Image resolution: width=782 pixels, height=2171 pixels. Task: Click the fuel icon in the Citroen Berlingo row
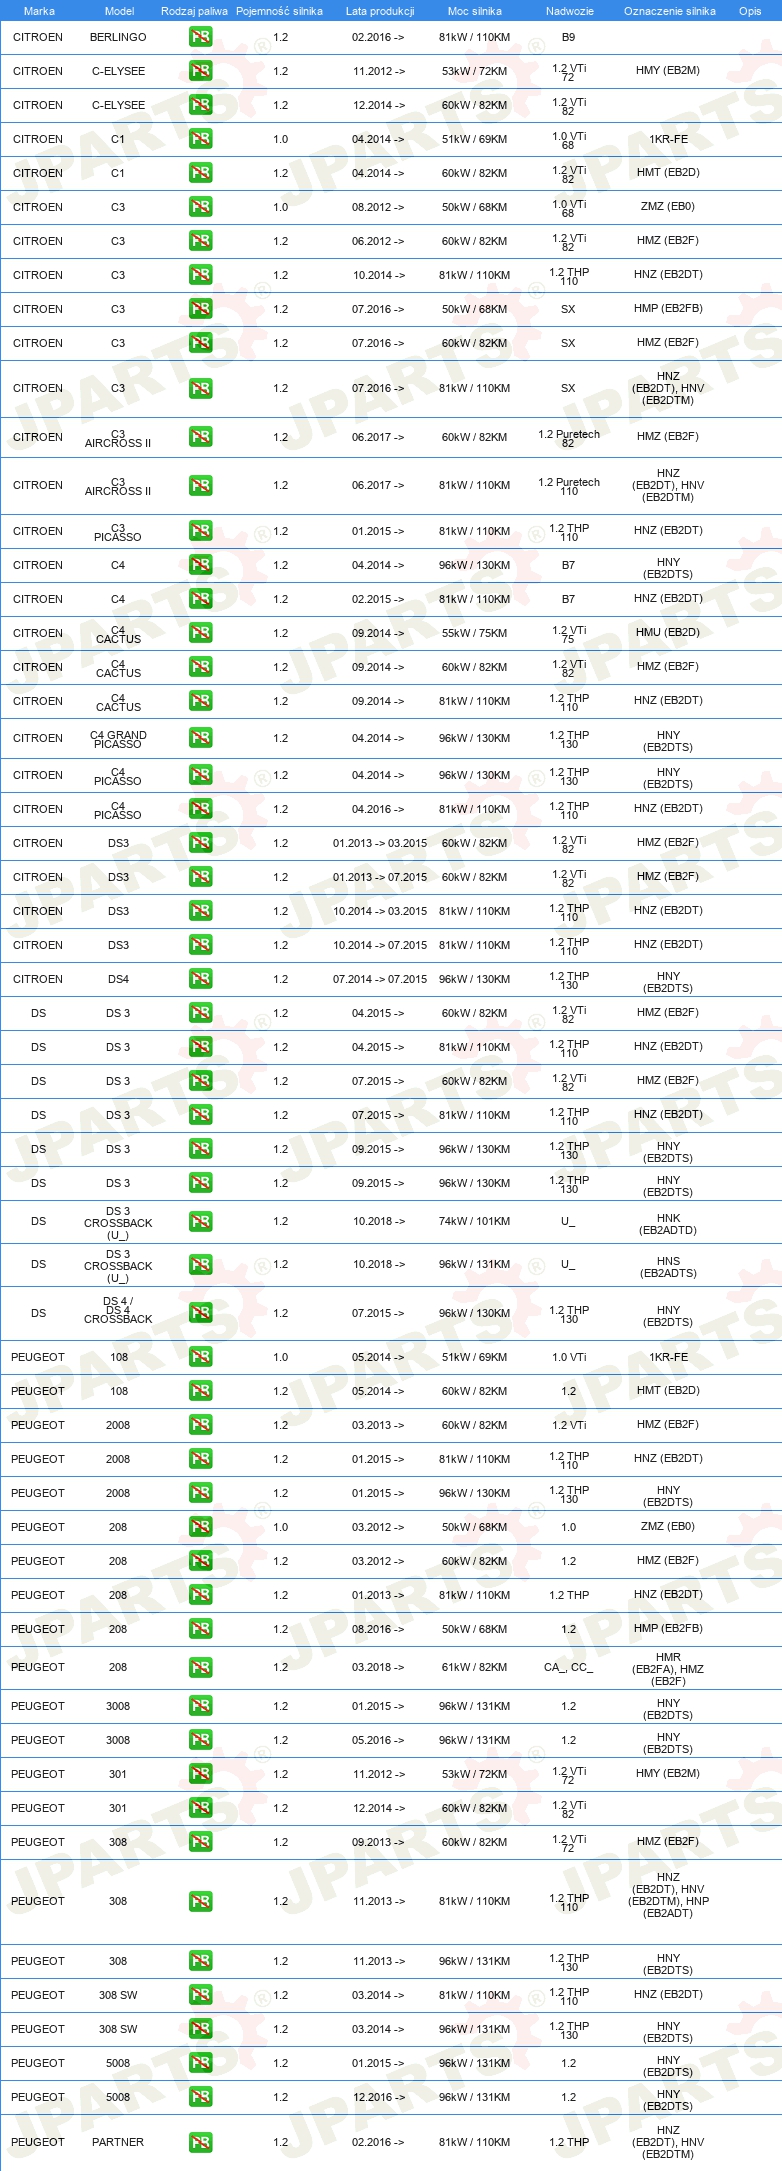[200, 37]
